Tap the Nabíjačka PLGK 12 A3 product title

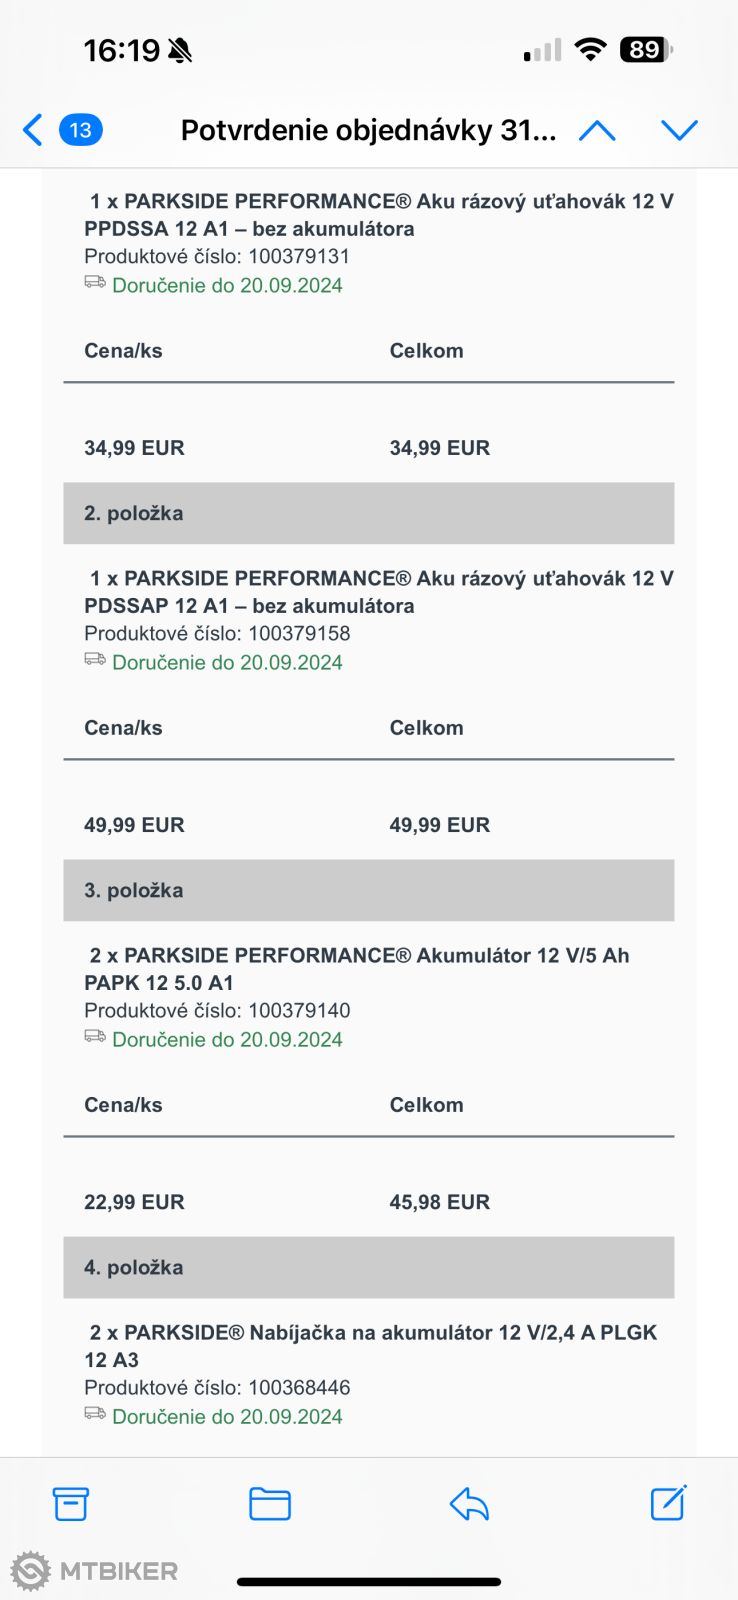pos(372,1346)
